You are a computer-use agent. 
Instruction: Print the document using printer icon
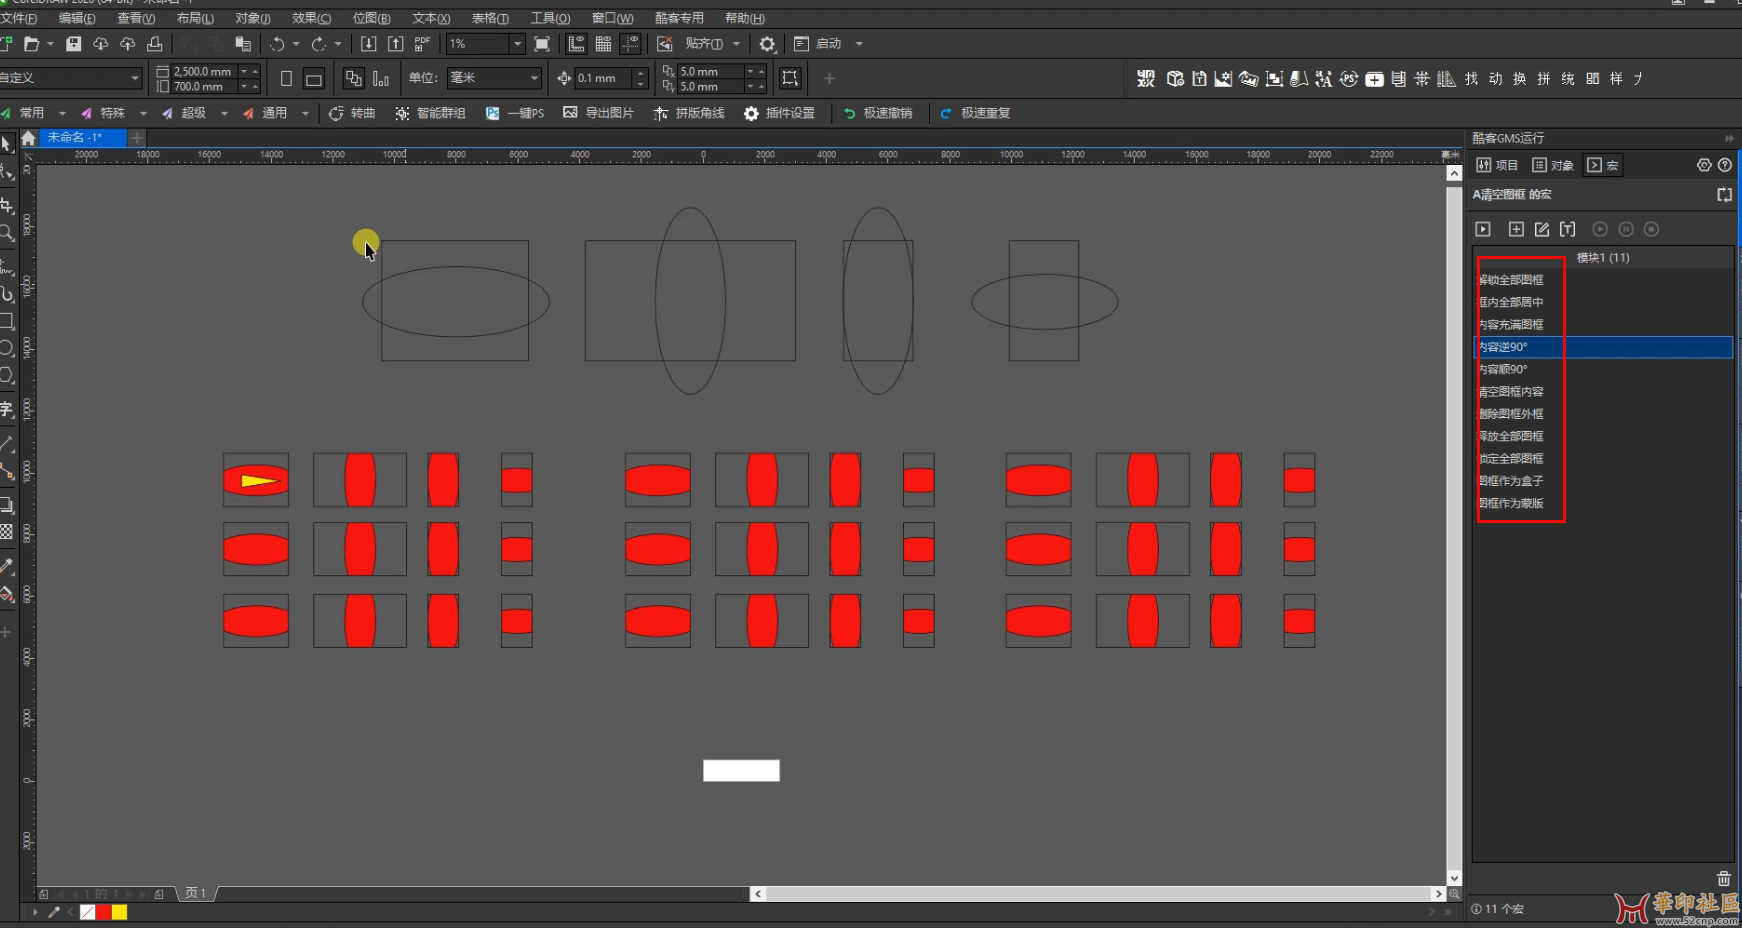[x=155, y=44]
